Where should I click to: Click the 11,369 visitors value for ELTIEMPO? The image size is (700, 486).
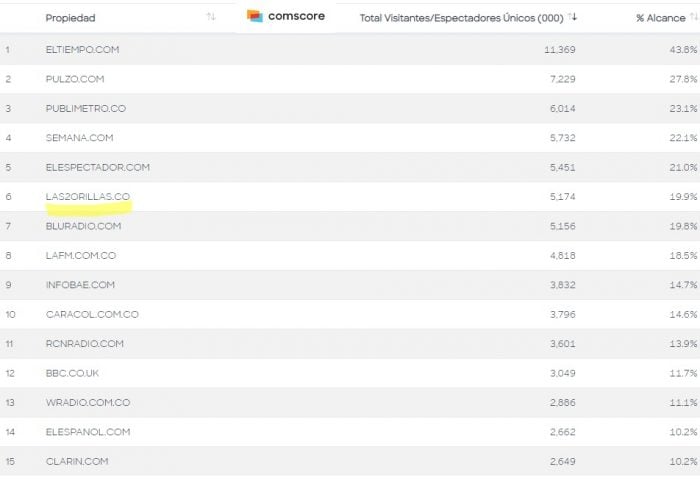tap(557, 50)
